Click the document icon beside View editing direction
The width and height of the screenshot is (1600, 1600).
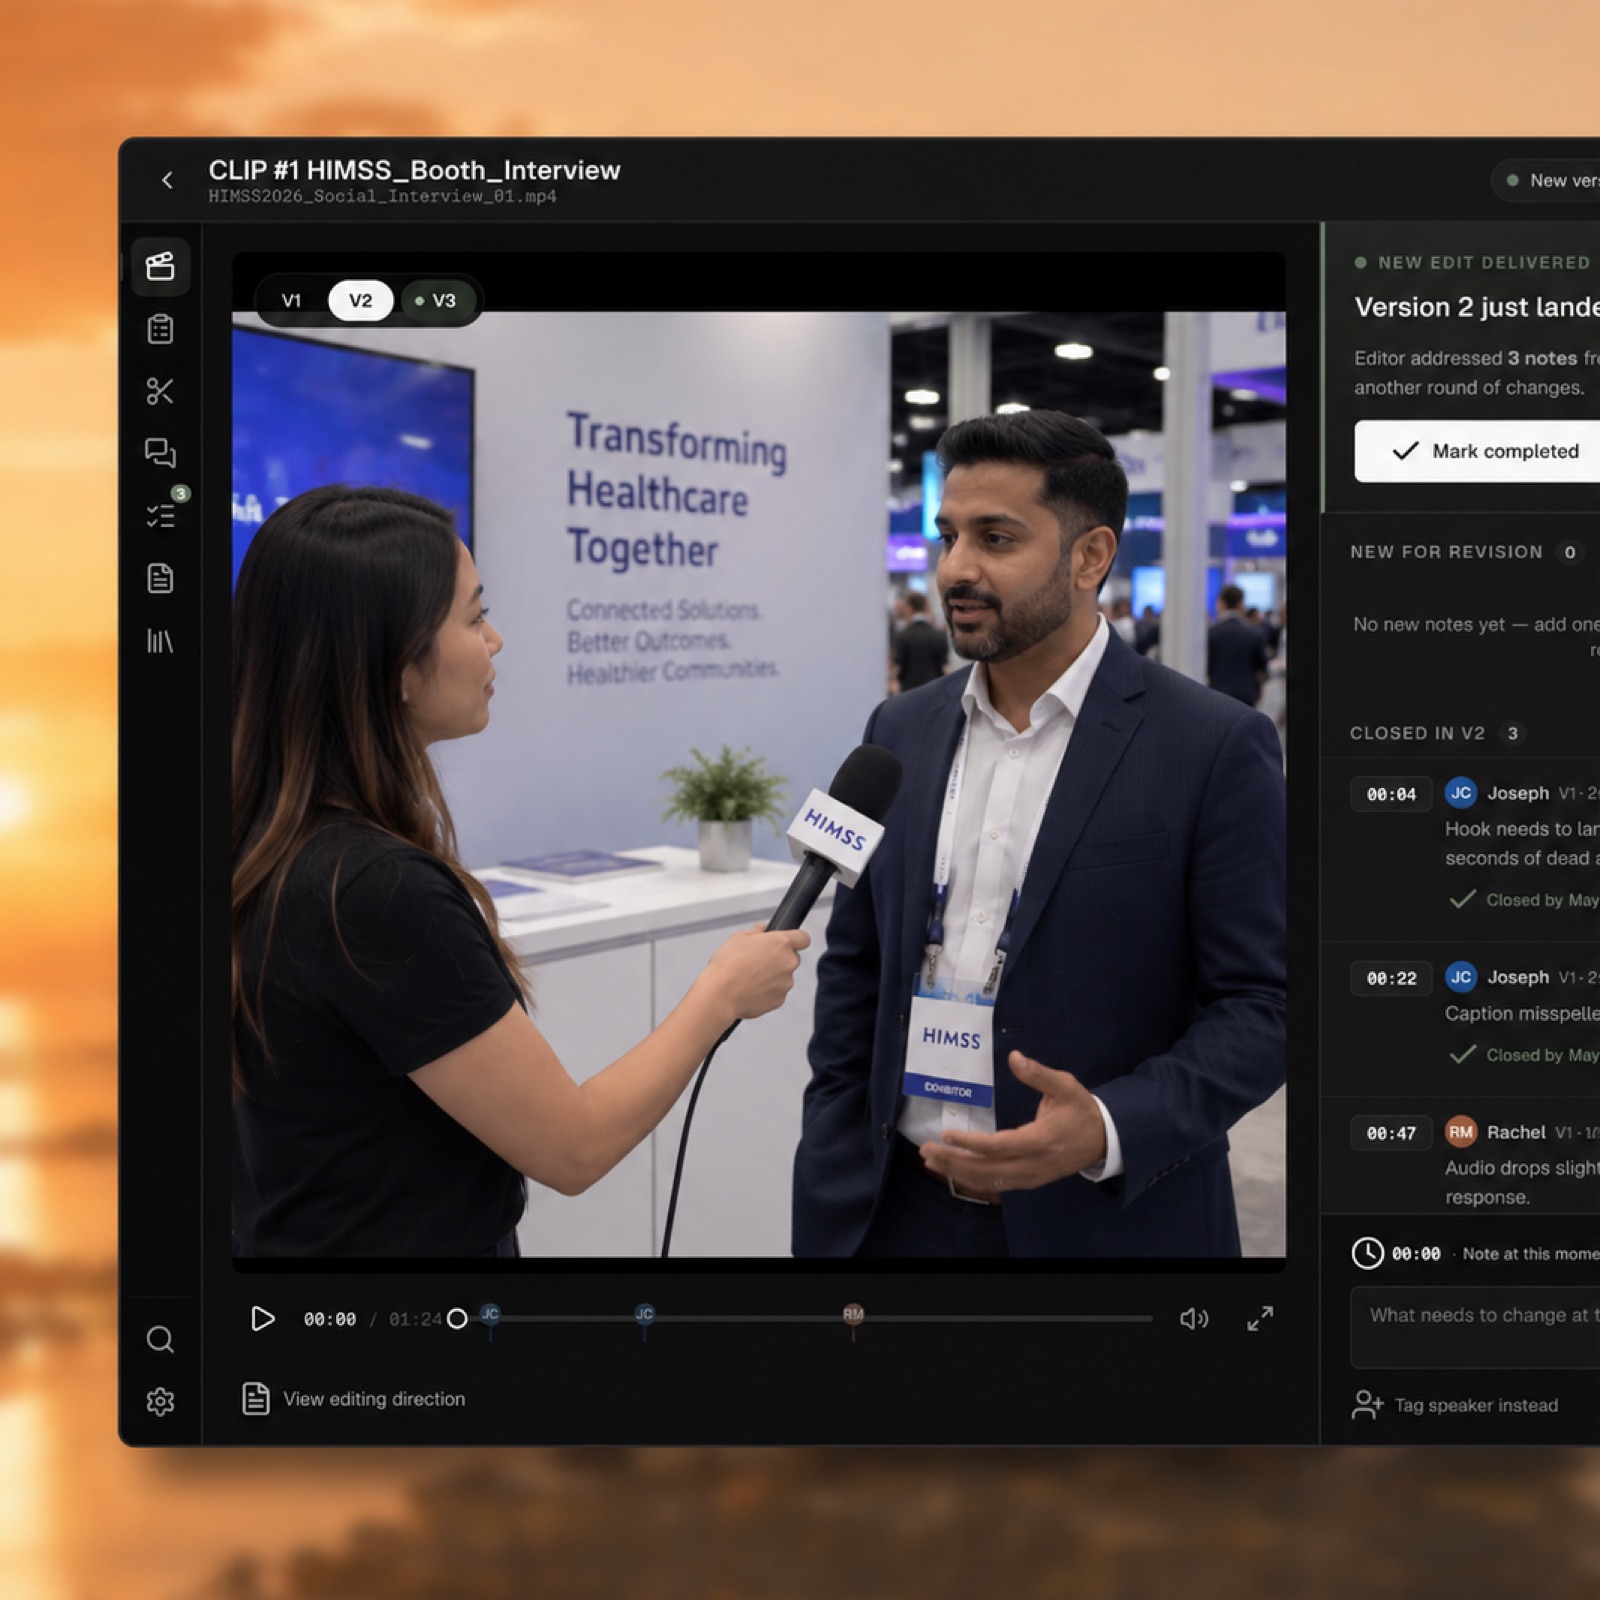[x=256, y=1399]
